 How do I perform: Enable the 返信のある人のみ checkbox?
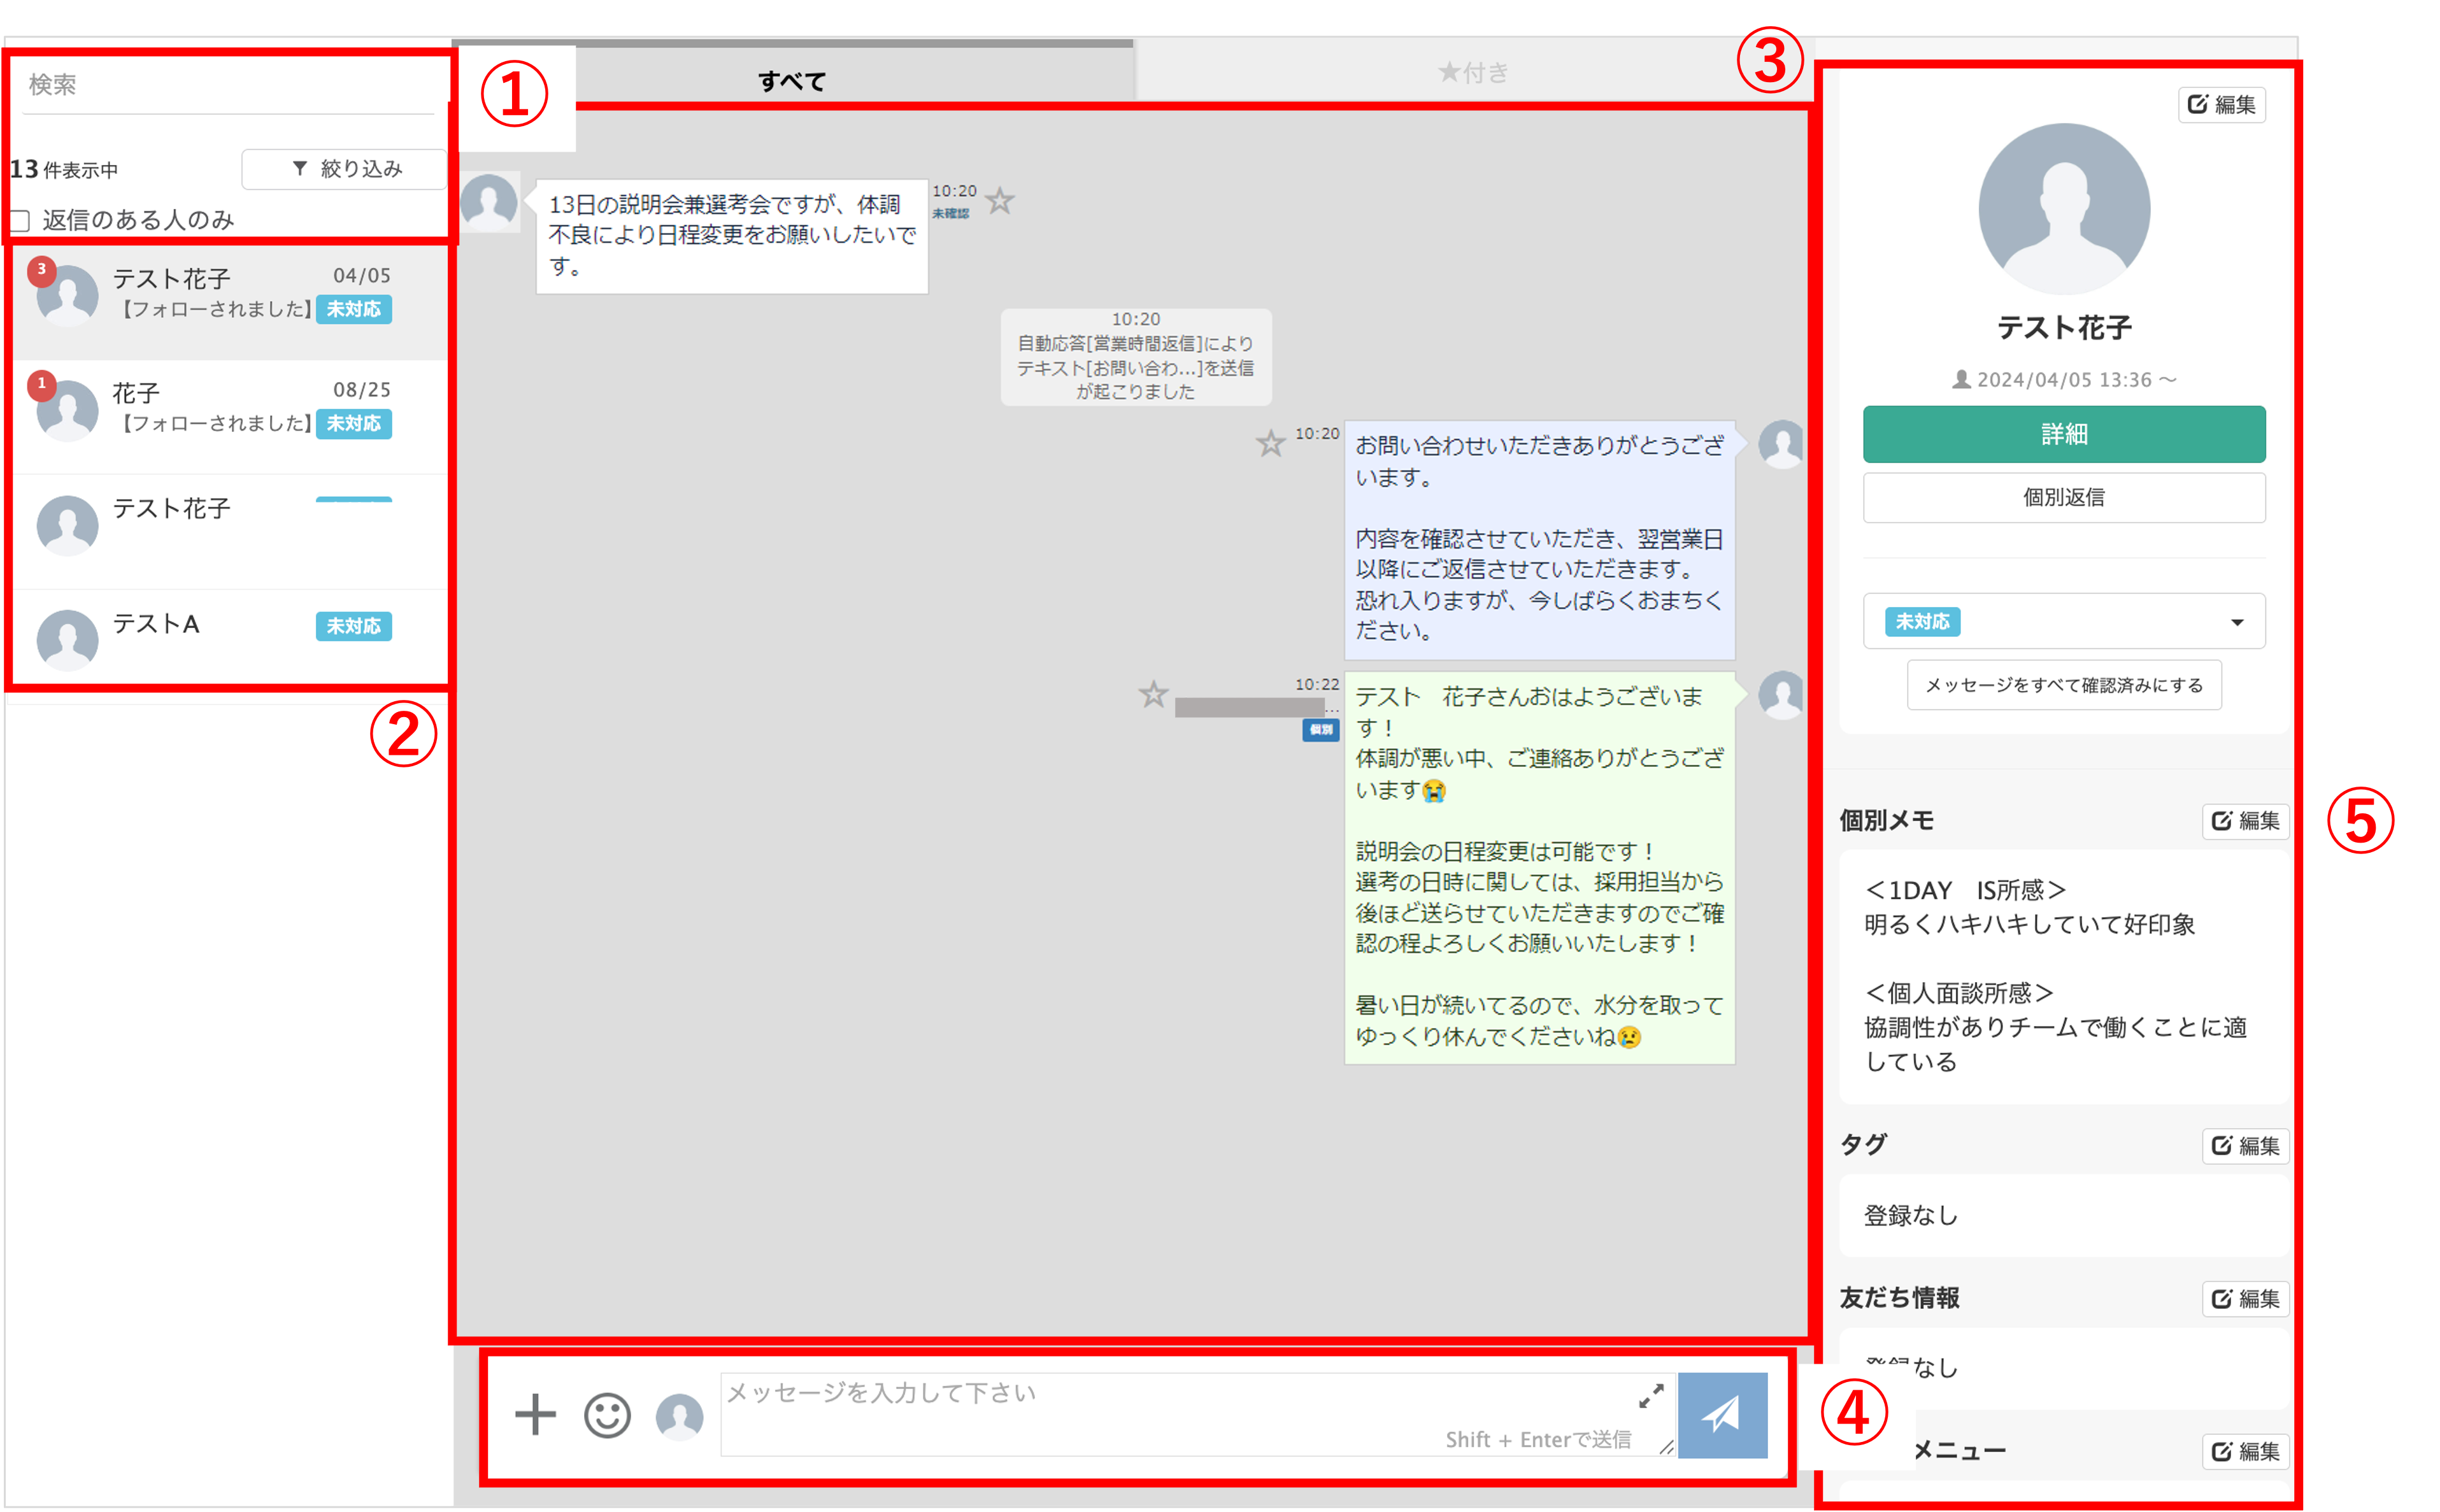(x=20, y=220)
